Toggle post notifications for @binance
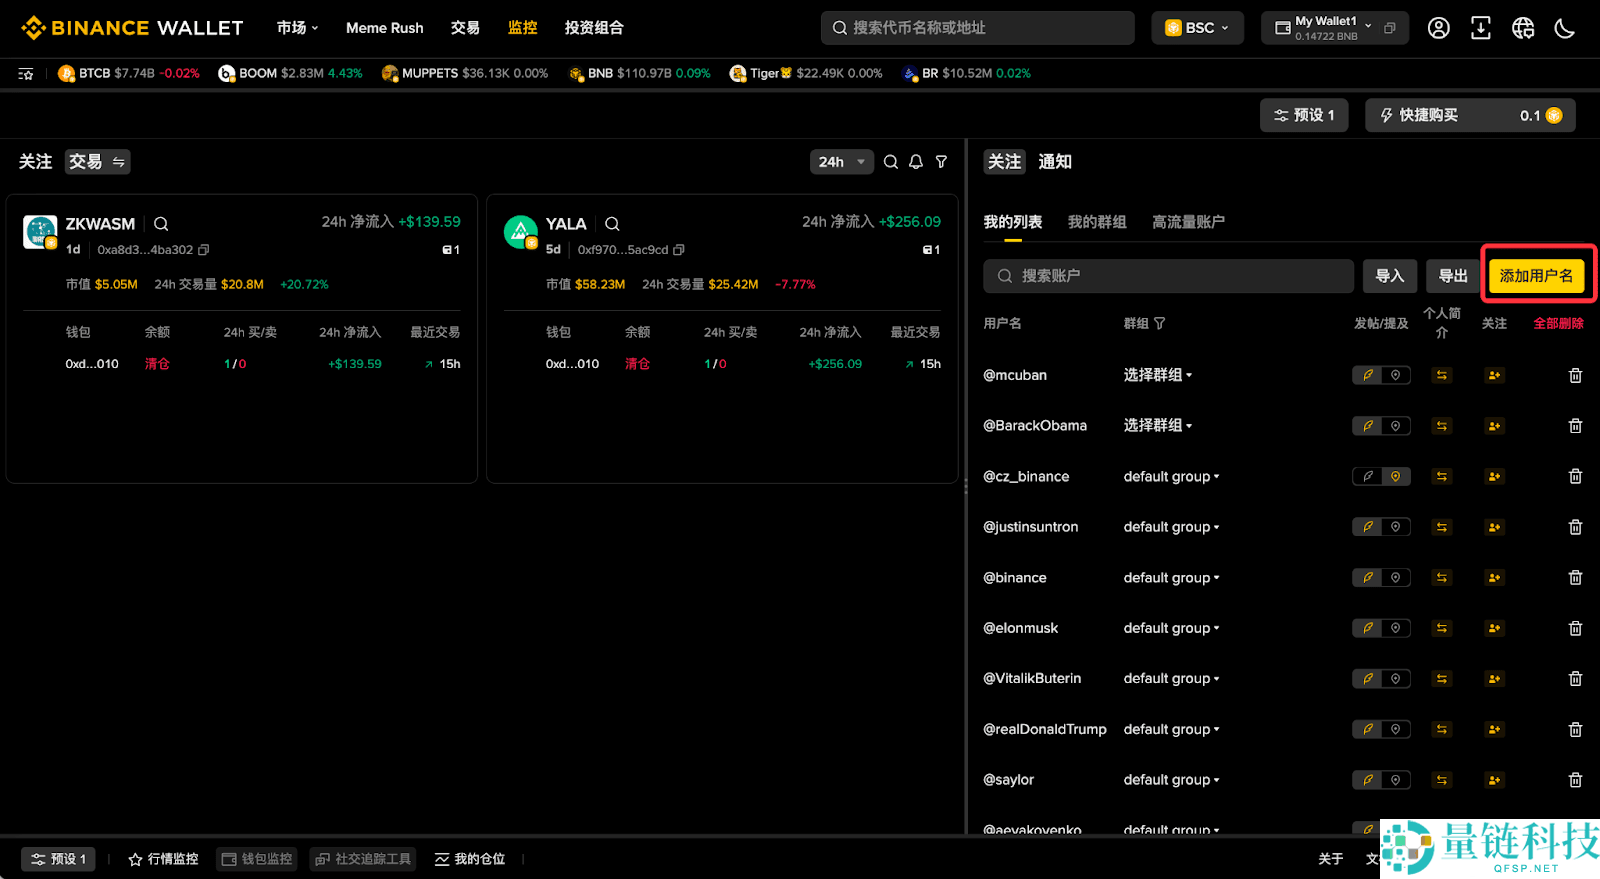Viewport: 1600px width, 879px height. click(x=1367, y=578)
